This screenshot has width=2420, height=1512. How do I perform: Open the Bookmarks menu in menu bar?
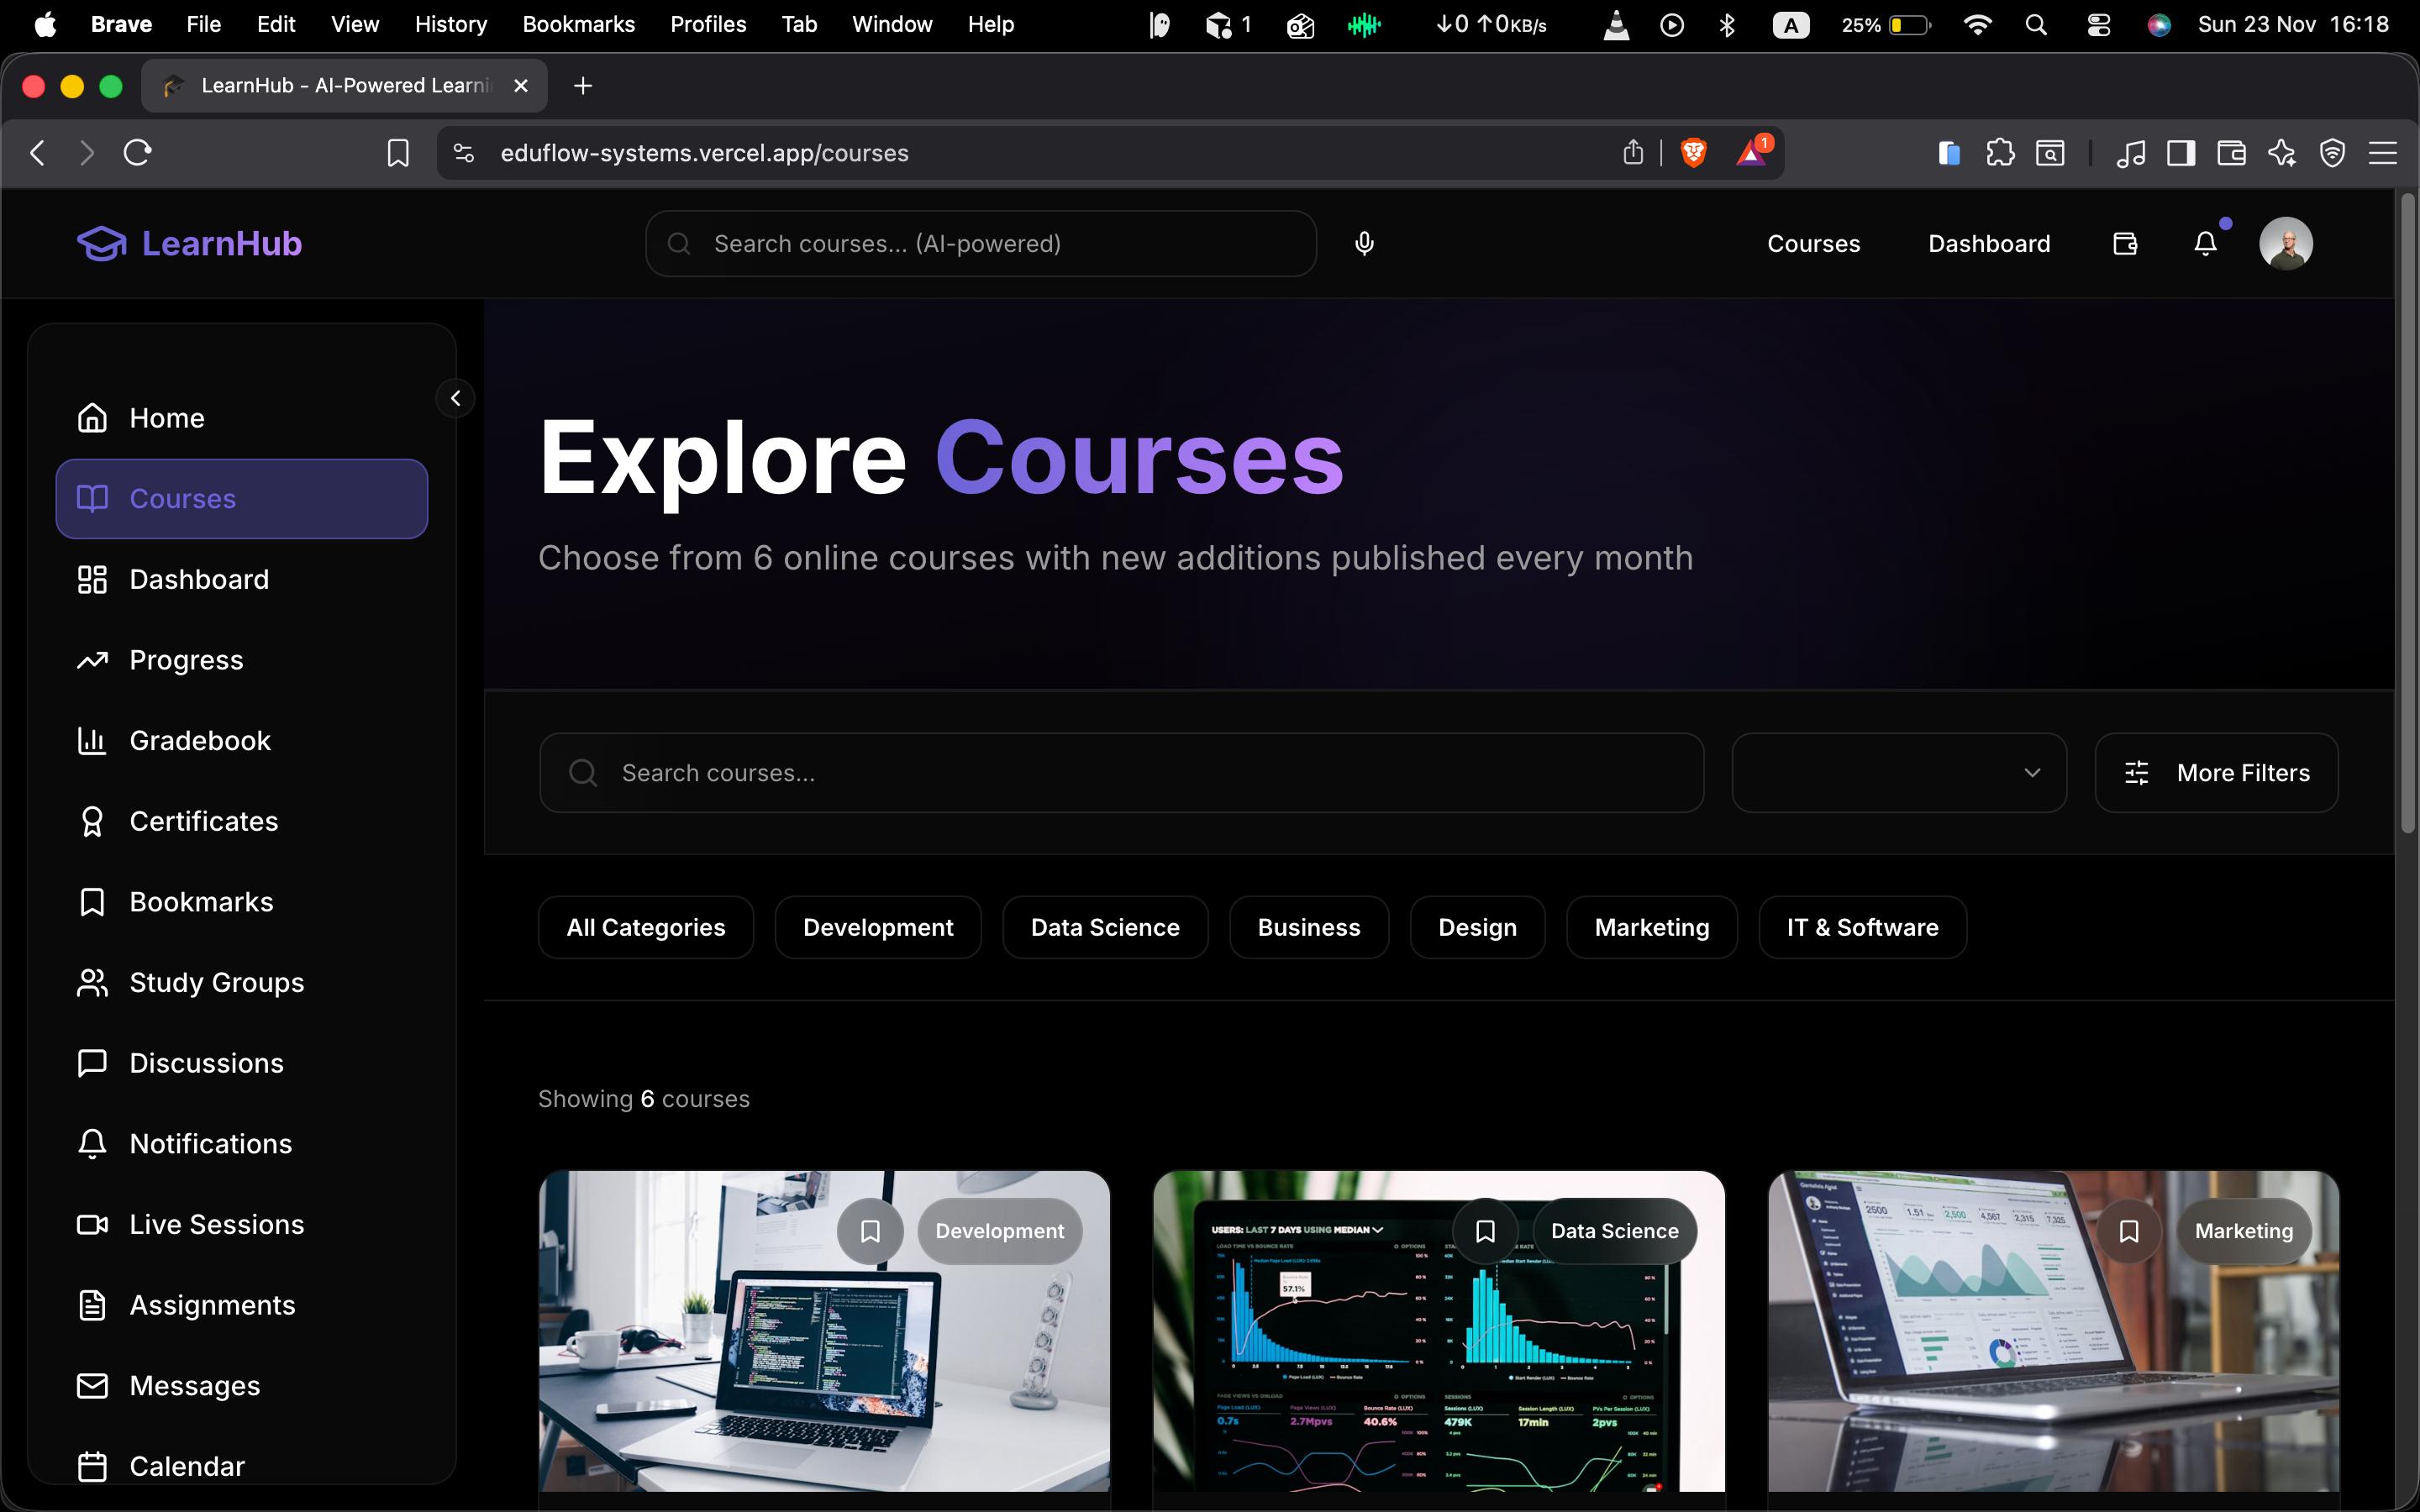tap(578, 24)
